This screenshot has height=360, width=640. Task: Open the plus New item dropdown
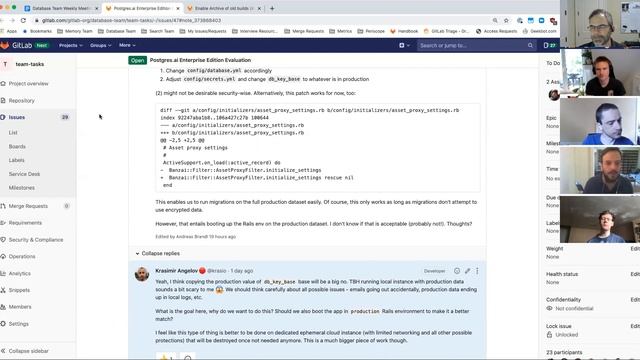(404, 45)
